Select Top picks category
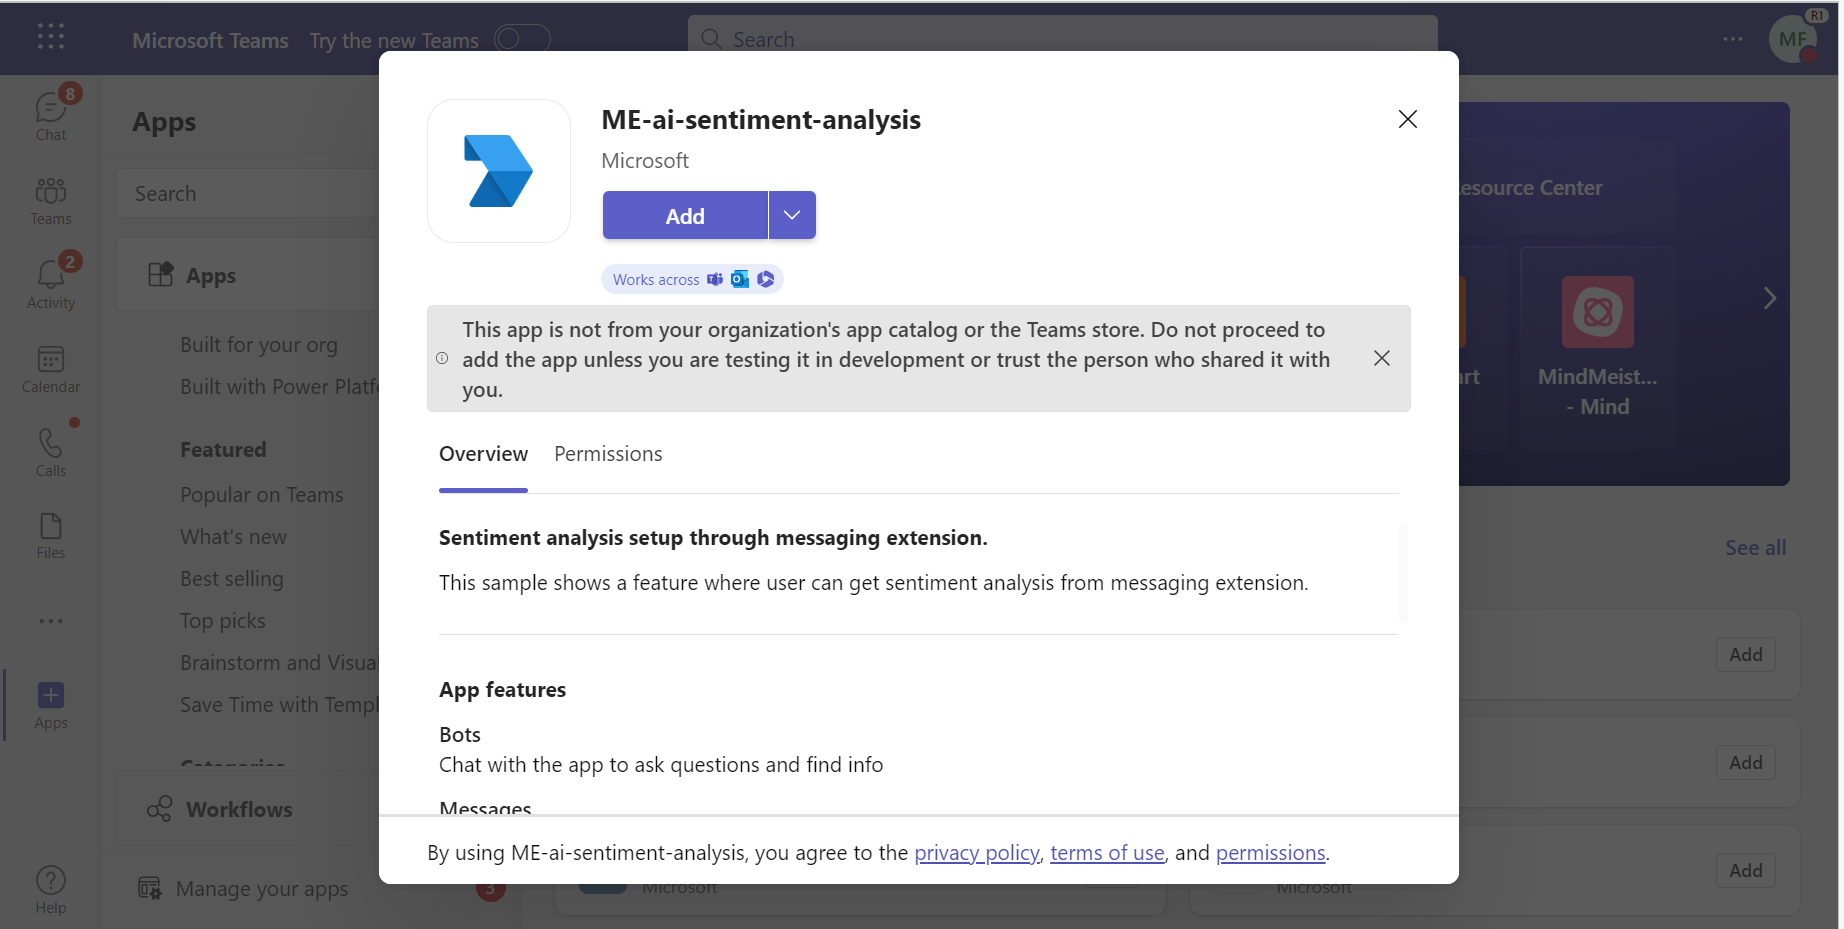The height and width of the screenshot is (929, 1844). tap(223, 621)
